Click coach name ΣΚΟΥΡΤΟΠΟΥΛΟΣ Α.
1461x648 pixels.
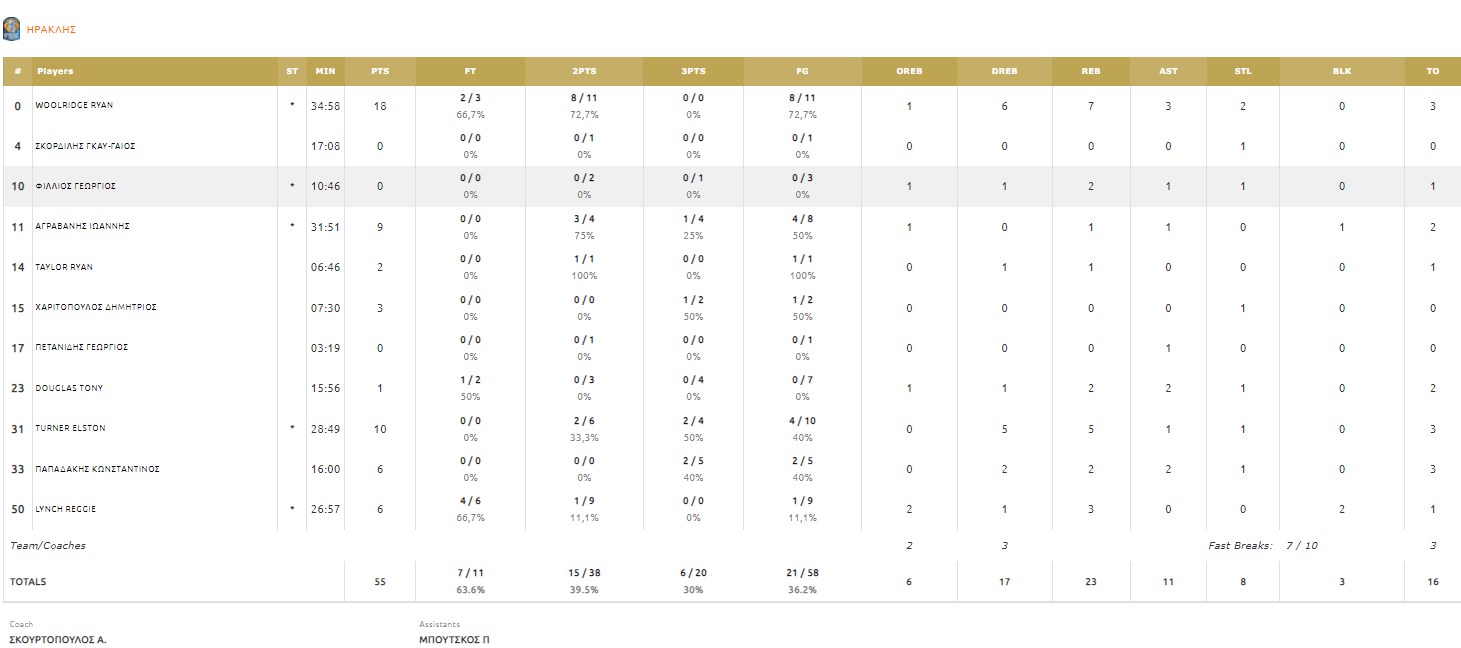click(57, 639)
